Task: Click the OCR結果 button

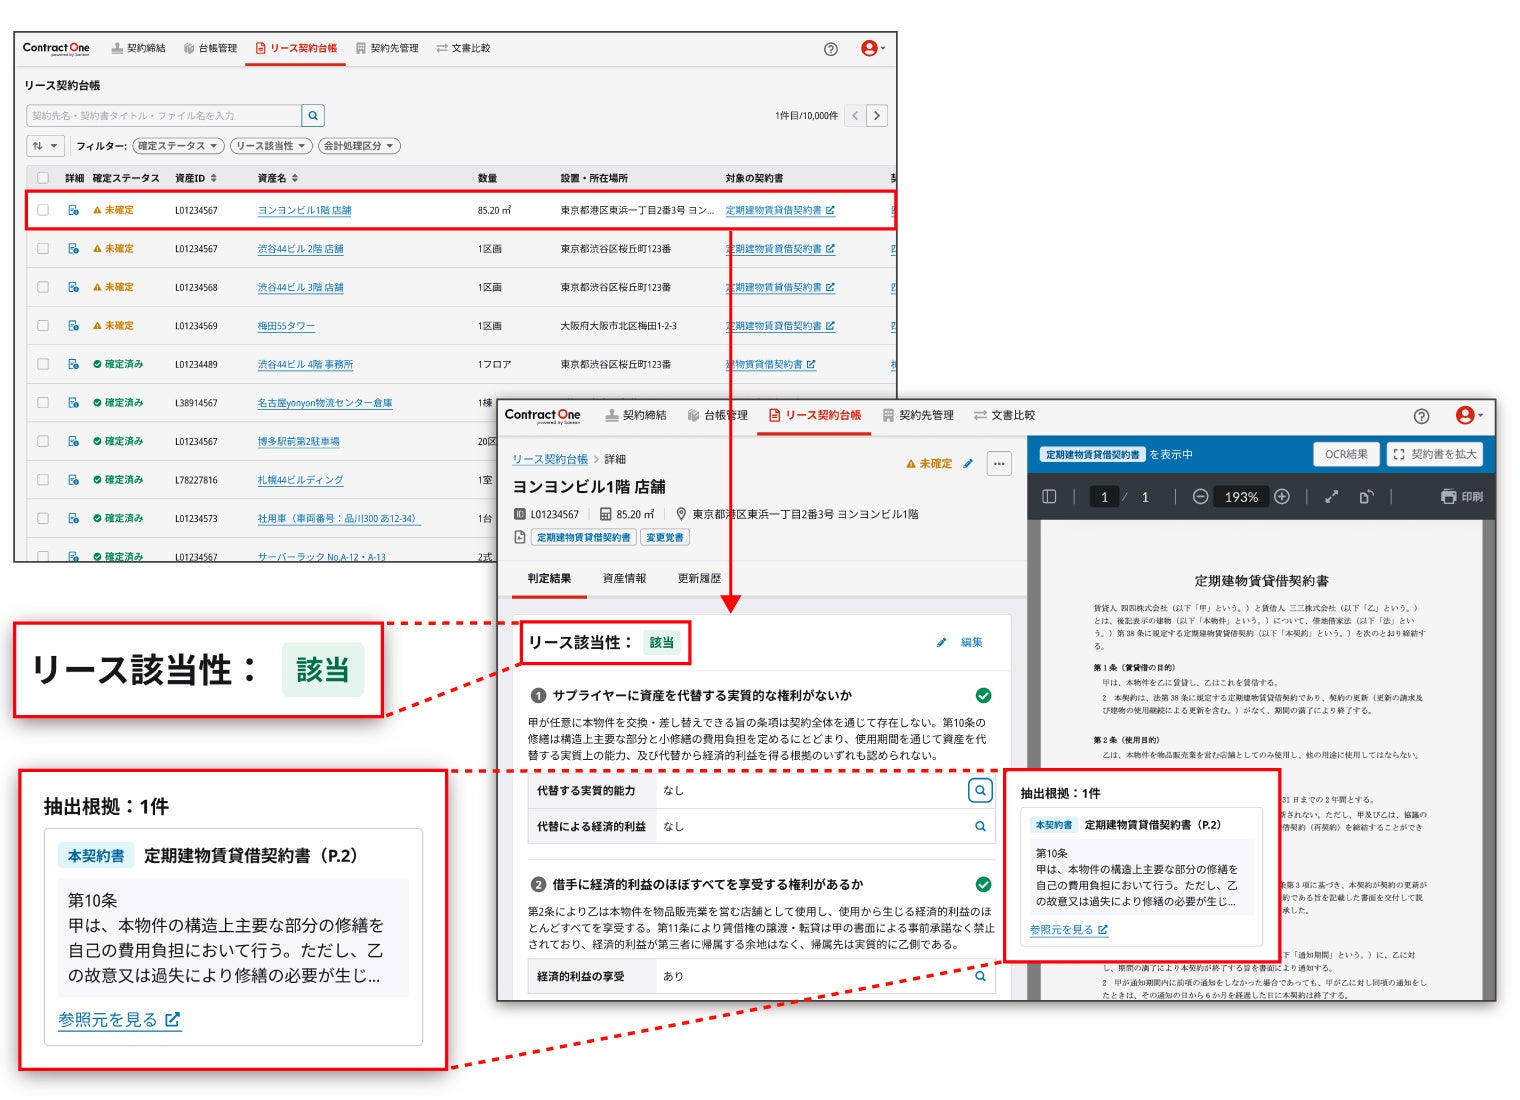Action: tap(1346, 454)
